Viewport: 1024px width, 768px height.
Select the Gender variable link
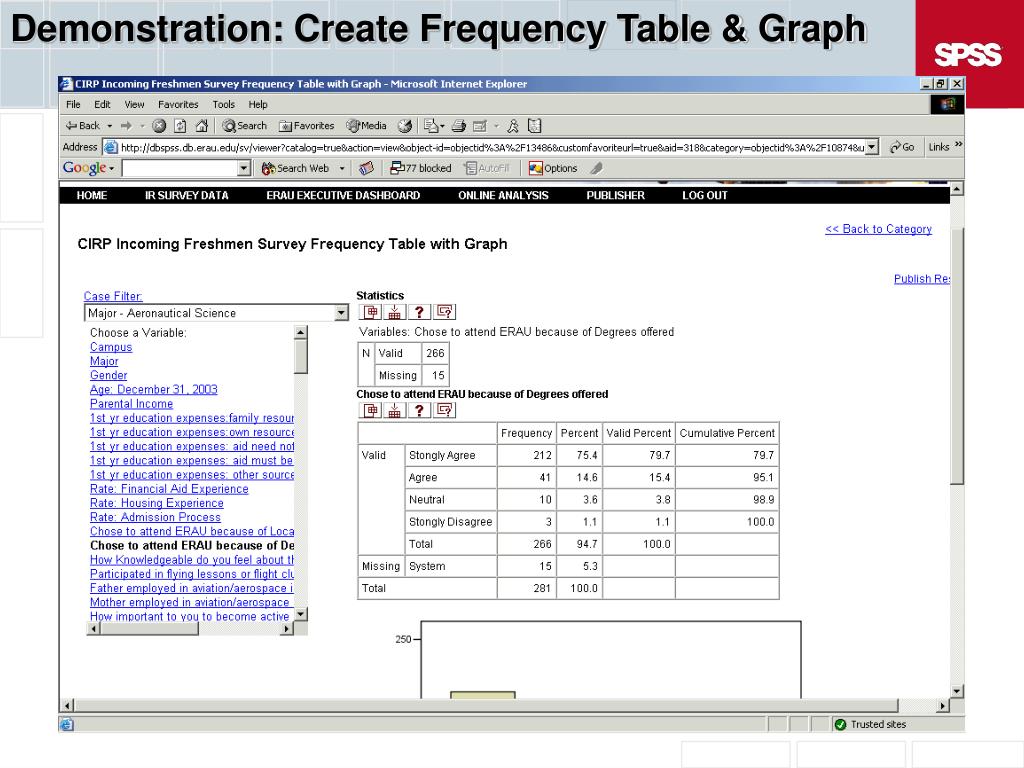click(x=108, y=375)
